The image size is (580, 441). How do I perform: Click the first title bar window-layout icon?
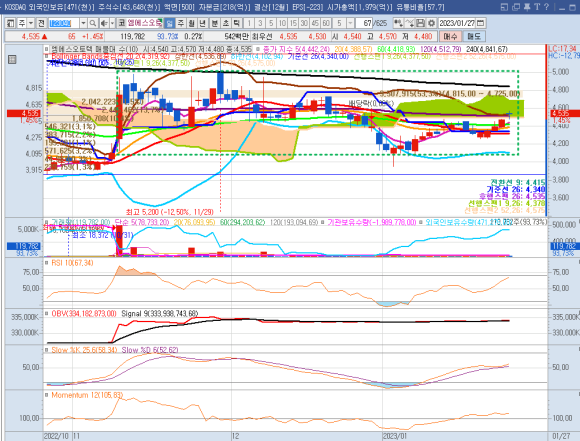click(504, 7)
